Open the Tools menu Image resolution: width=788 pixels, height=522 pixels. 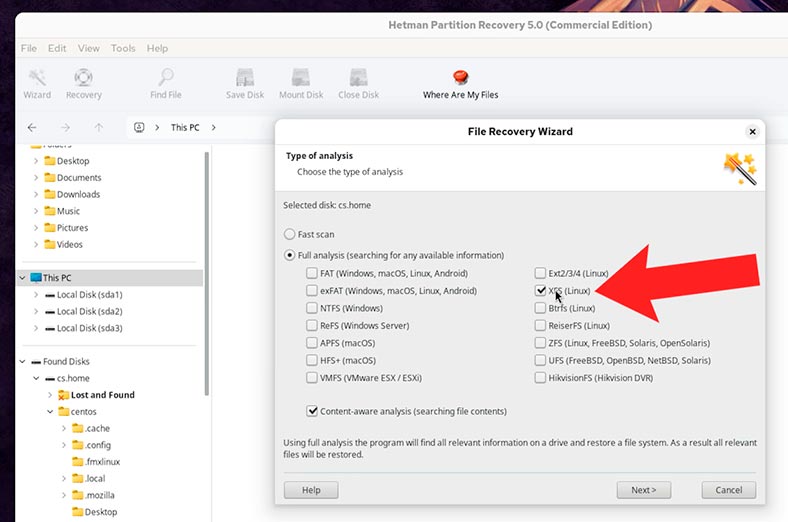click(x=123, y=48)
